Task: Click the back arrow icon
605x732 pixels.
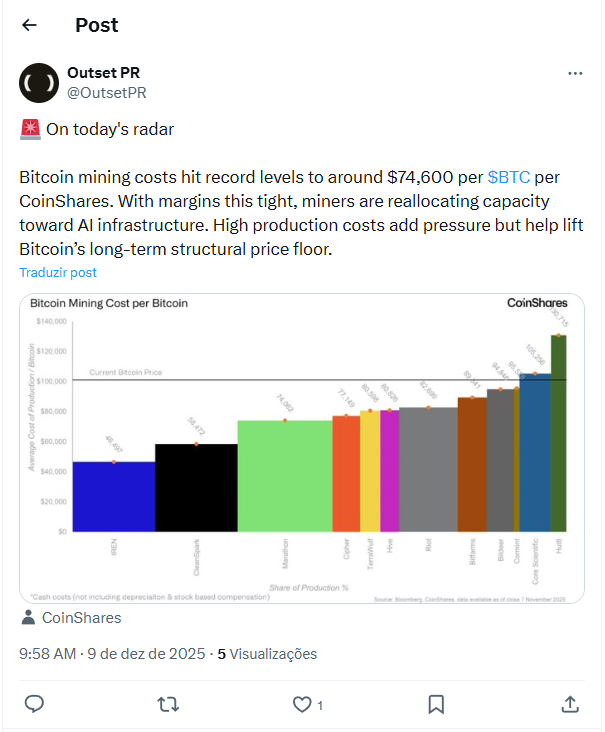Action: click(x=30, y=25)
